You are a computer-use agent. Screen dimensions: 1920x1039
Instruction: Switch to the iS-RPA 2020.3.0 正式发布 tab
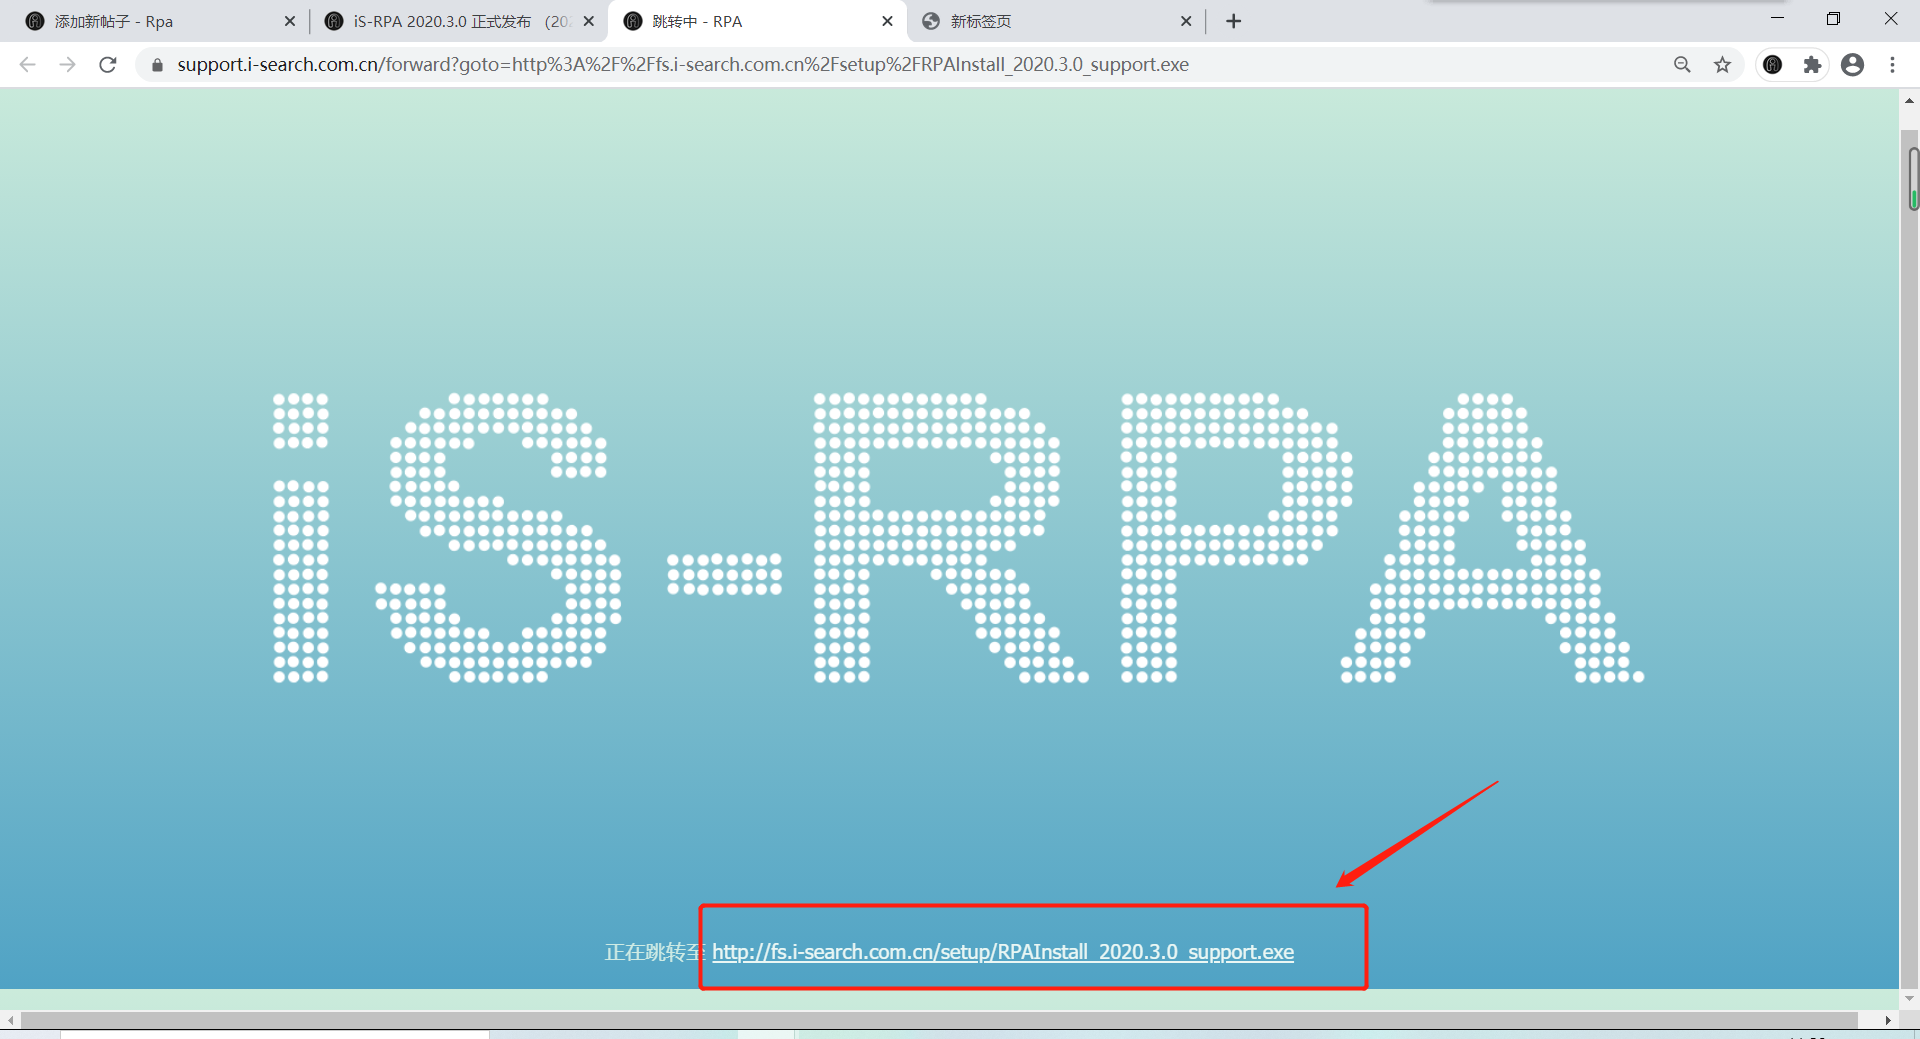pos(455,21)
